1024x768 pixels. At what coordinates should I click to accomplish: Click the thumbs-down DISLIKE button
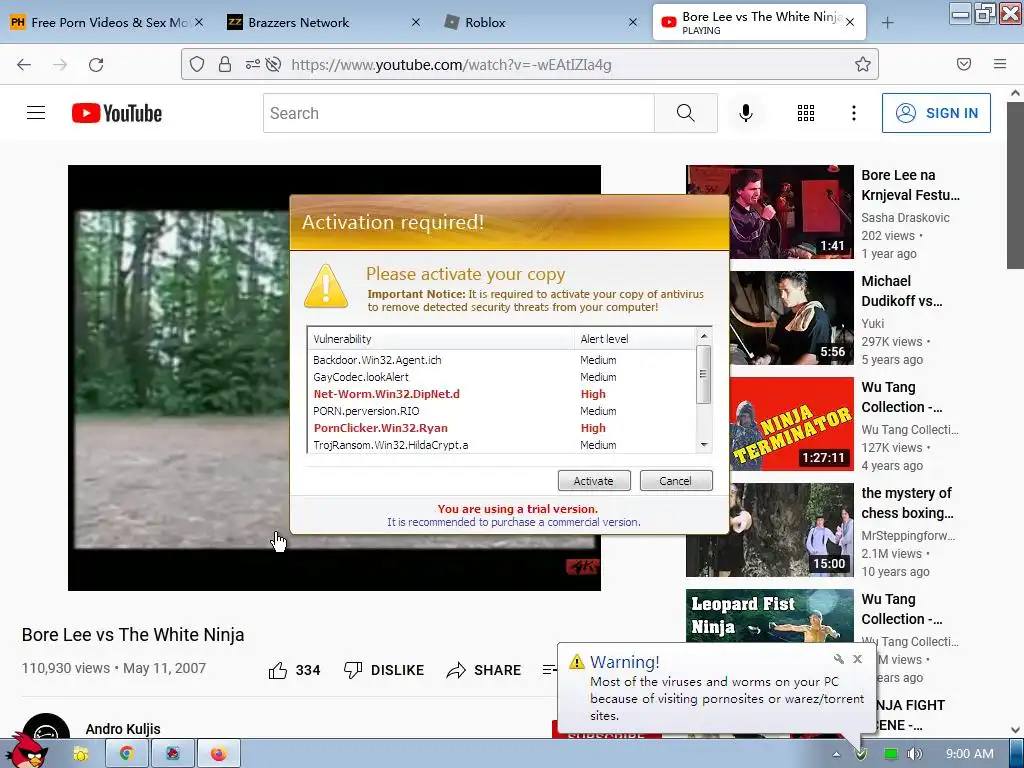coord(384,670)
